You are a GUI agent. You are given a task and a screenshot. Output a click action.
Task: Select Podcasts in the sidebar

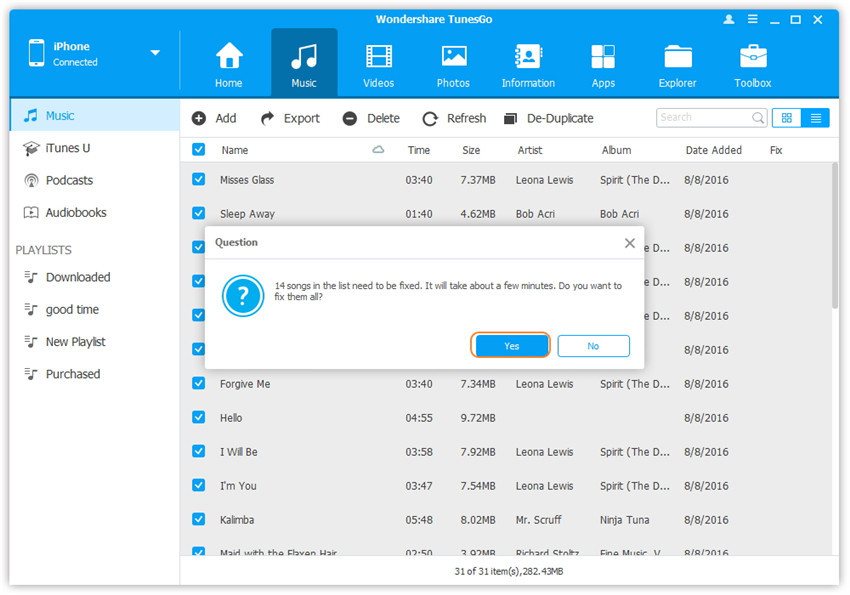[x=69, y=181]
